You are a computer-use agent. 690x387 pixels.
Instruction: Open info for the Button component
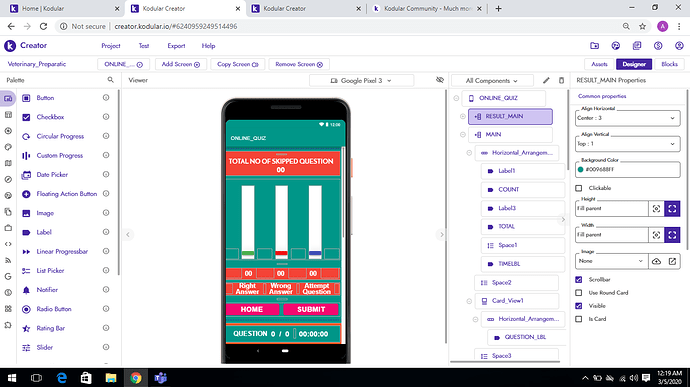tap(106, 98)
